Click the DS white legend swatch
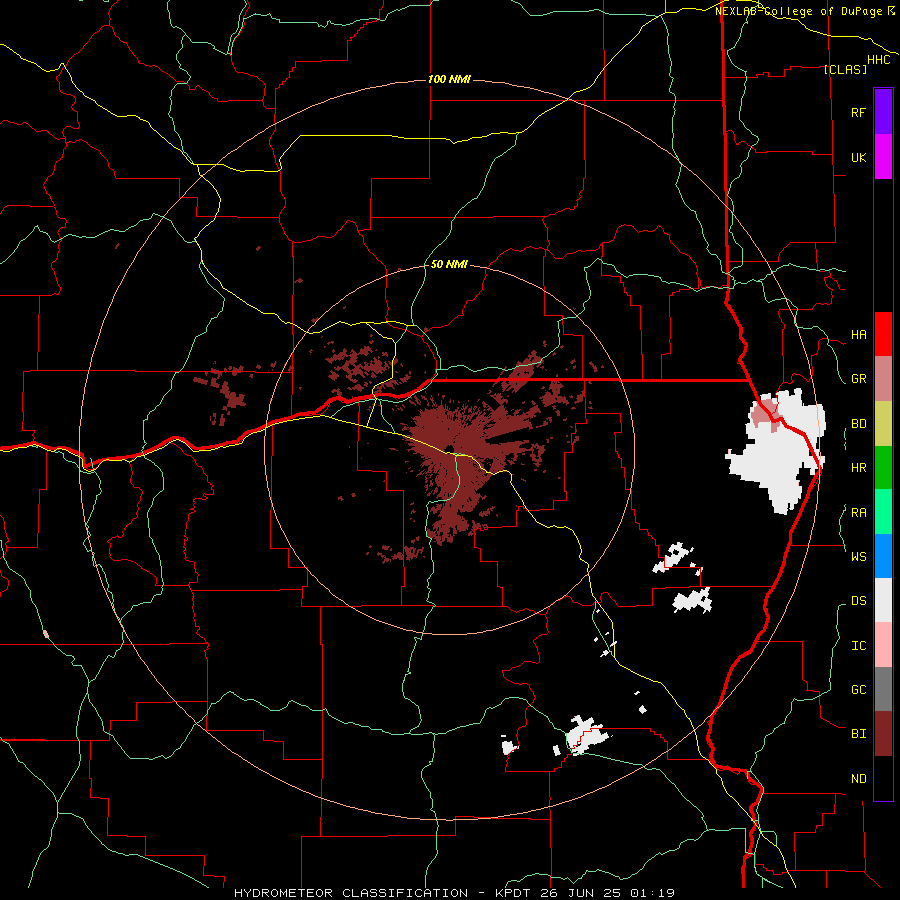The height and width of the screenshot is (900, 900). pyautogui.click(x=883, y=600)
